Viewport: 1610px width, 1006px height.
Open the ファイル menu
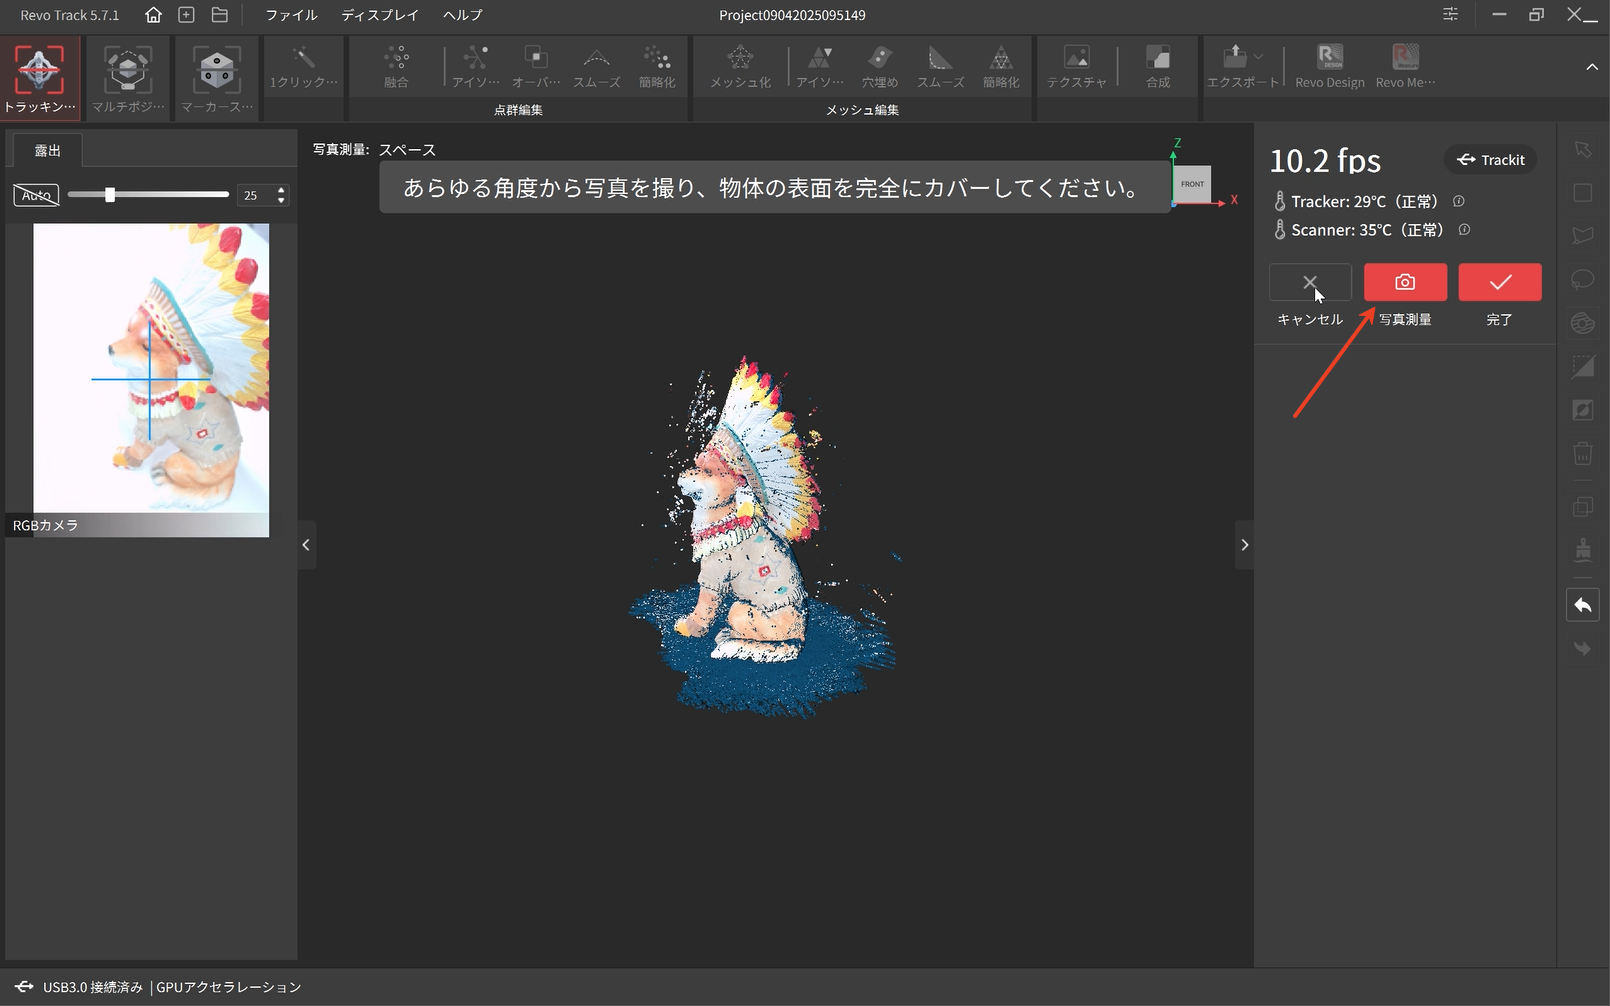click(x=291, y=15)
